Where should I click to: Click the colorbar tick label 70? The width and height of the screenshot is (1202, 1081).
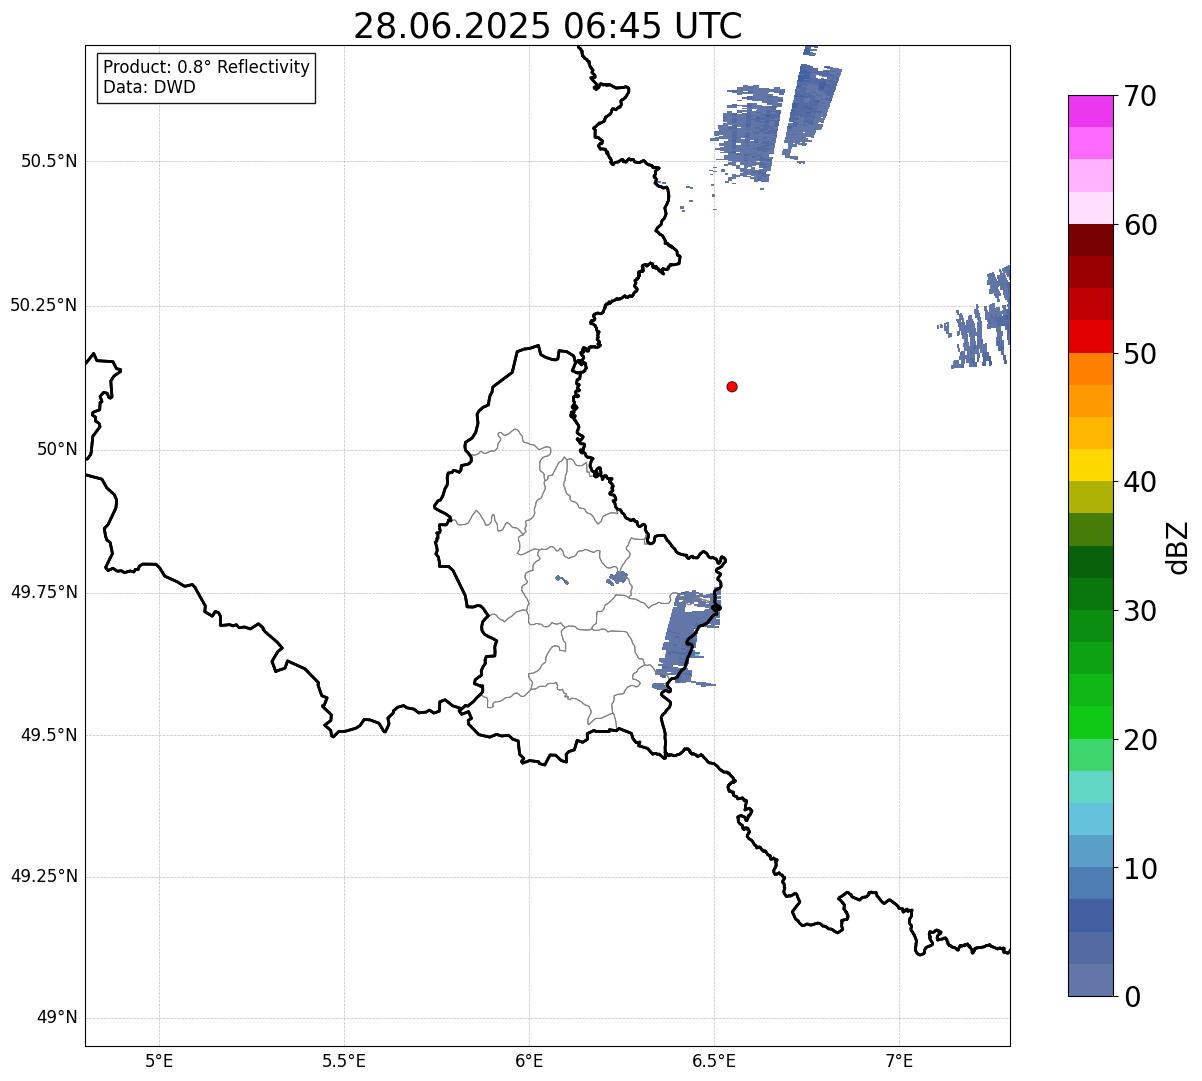1140,96
